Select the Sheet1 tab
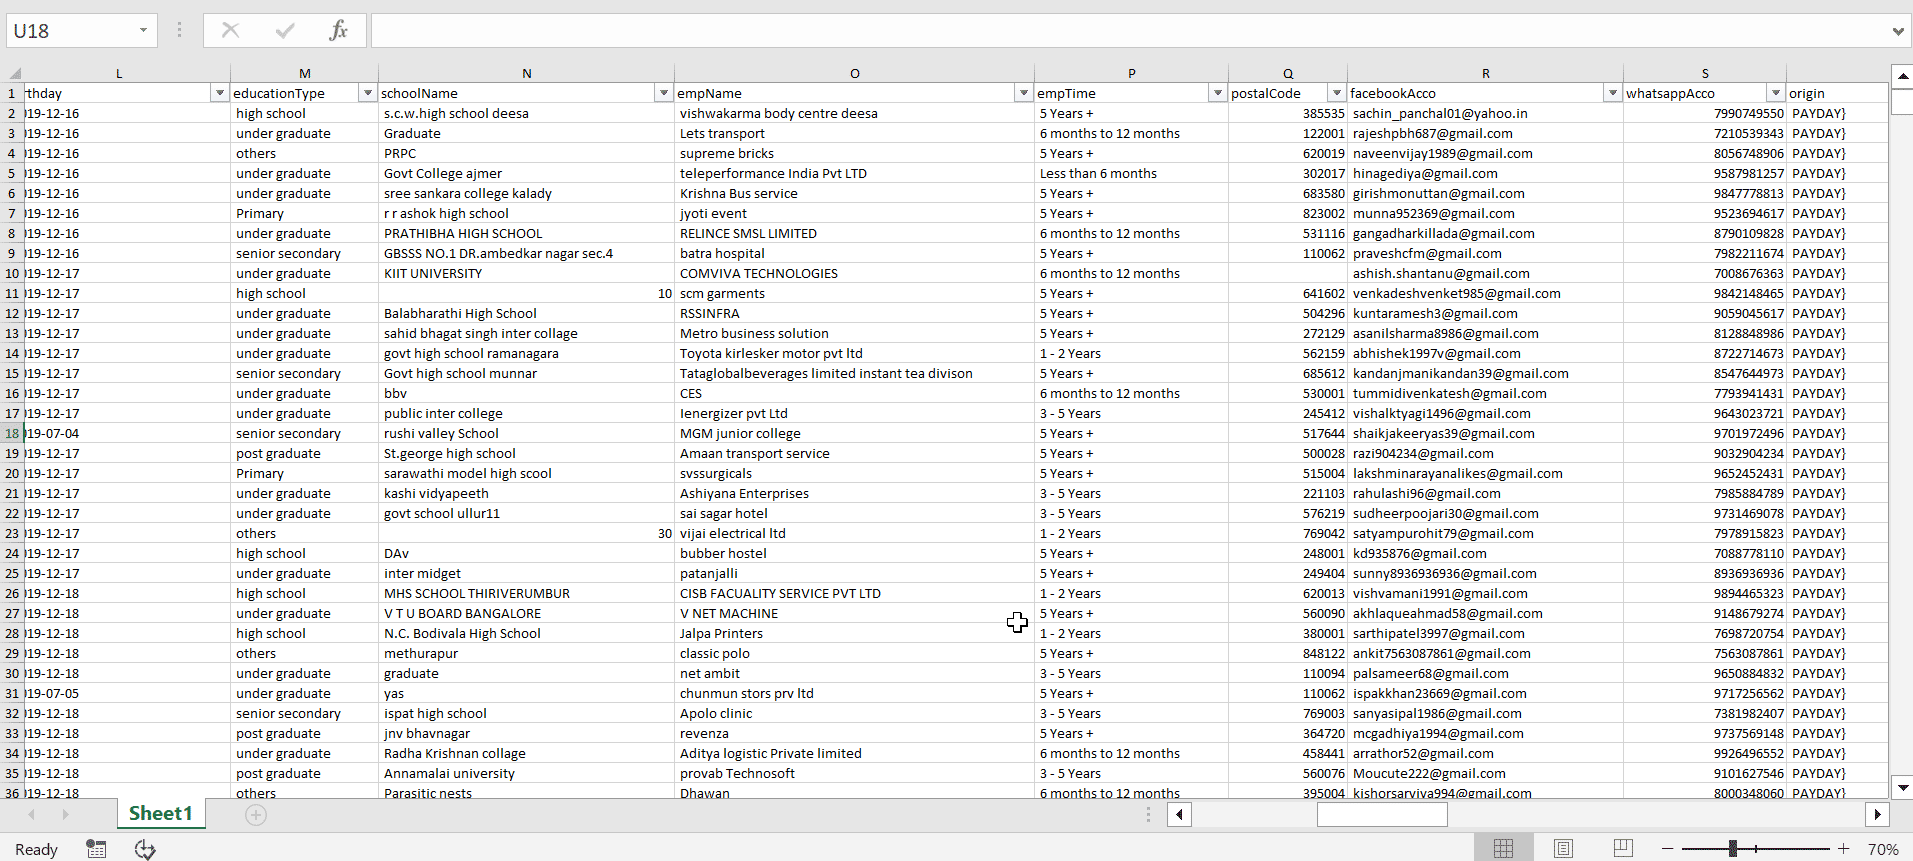The image size is (1913, 861). pyautogui.click(x=161, y=814)
